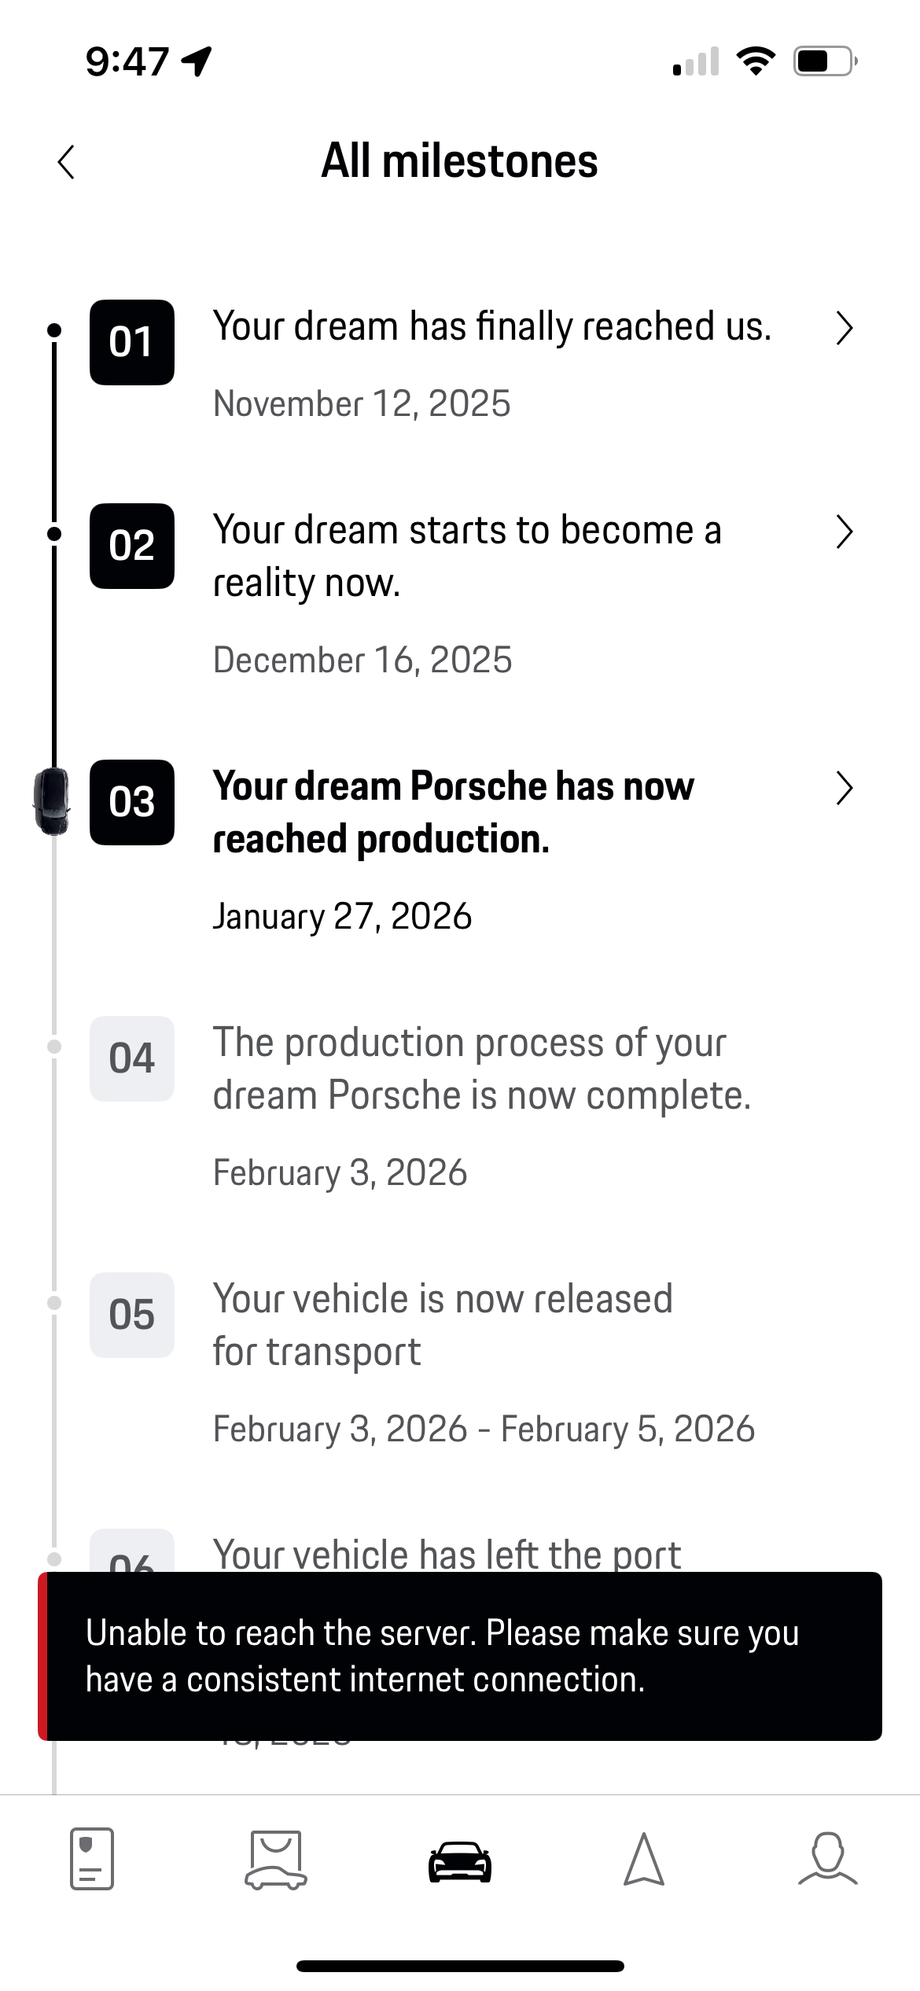Tap the car marker on the timeline
920x1991 pixels.
(x=52, y=801)
